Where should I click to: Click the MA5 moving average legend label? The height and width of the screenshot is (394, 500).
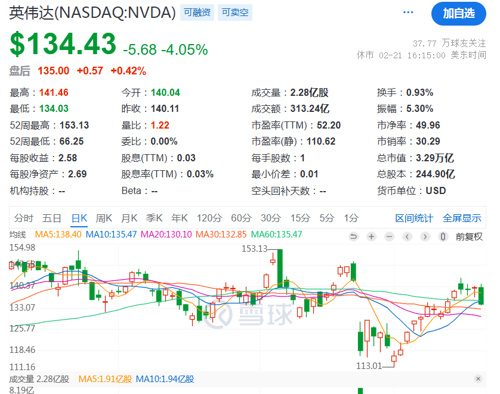(58, 234)
